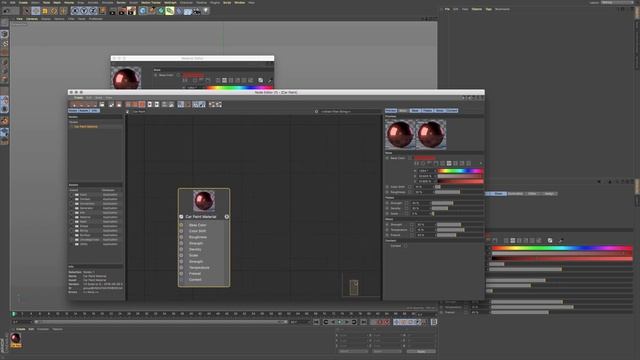Click red Record Active Objects icon
640x360 pixels.
(x=373, y=322)
